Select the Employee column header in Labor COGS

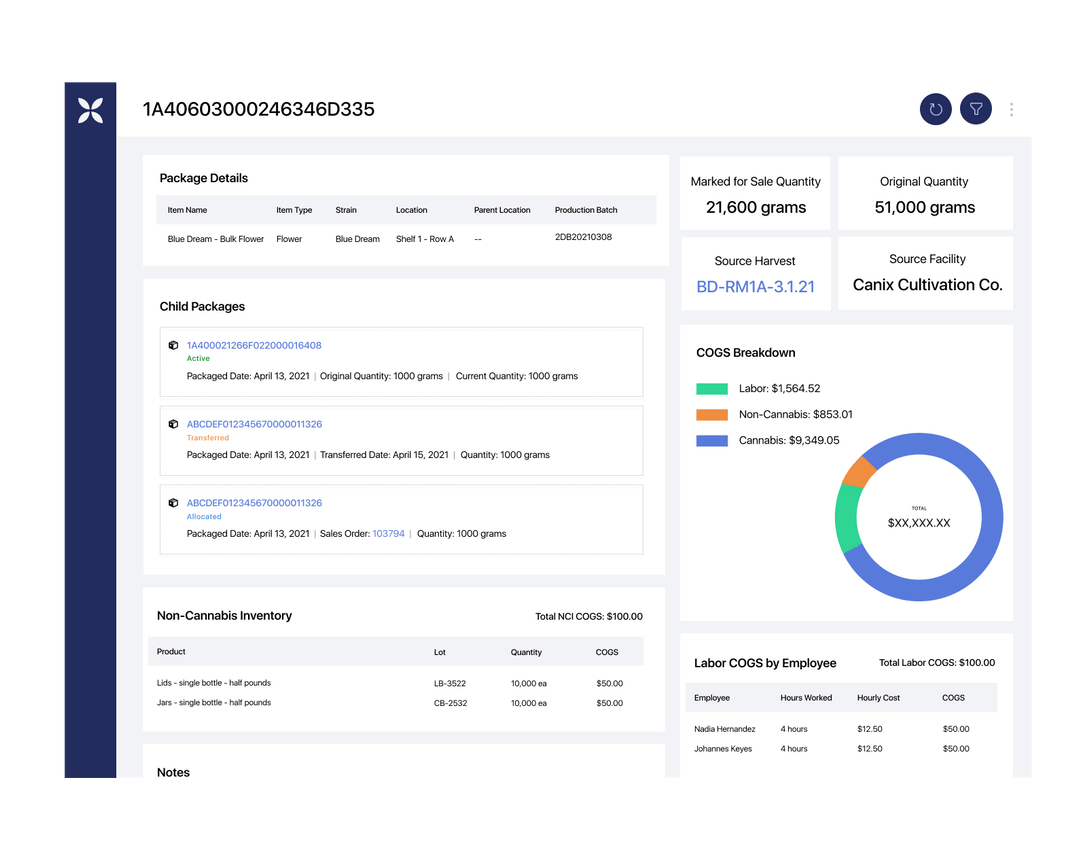click(710, 697)
